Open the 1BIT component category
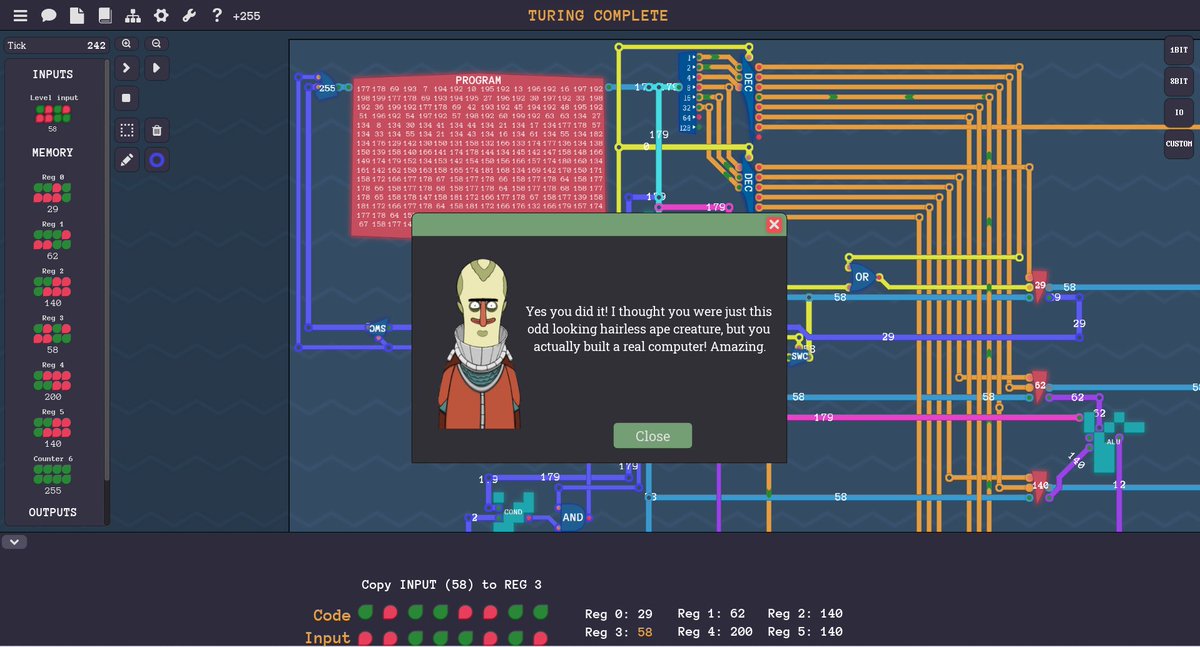The width and height of the screenshot is (1200, 647). [1178, 51]
